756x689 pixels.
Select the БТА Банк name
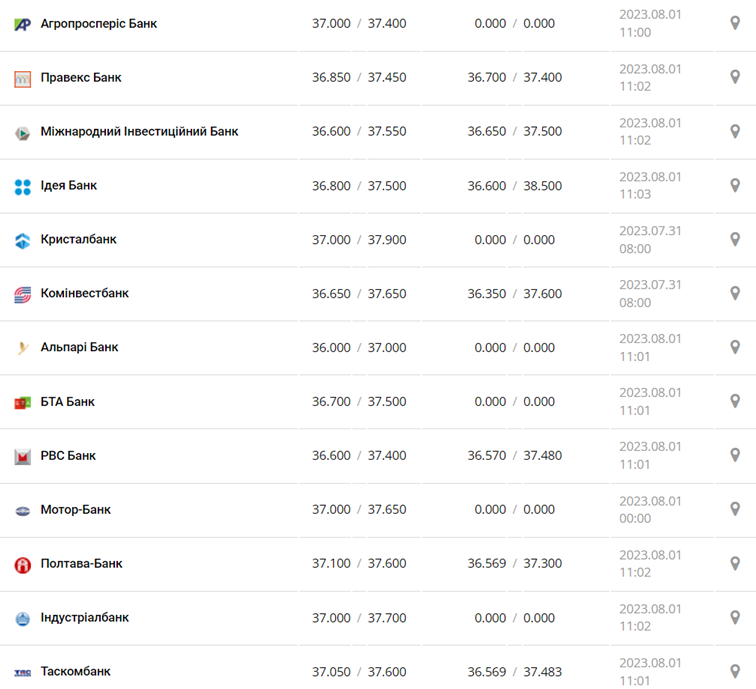(x=68, y=401)
